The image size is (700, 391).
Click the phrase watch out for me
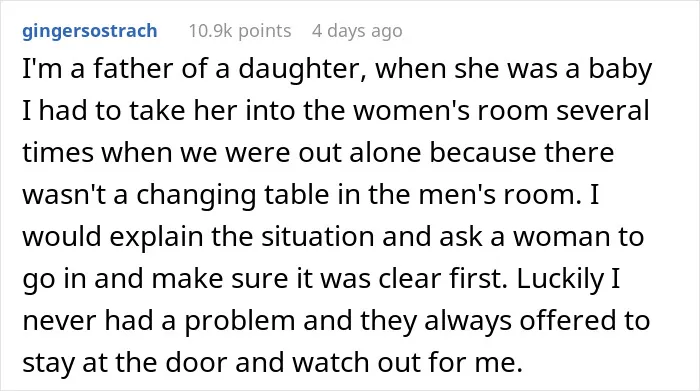[408, 362]
